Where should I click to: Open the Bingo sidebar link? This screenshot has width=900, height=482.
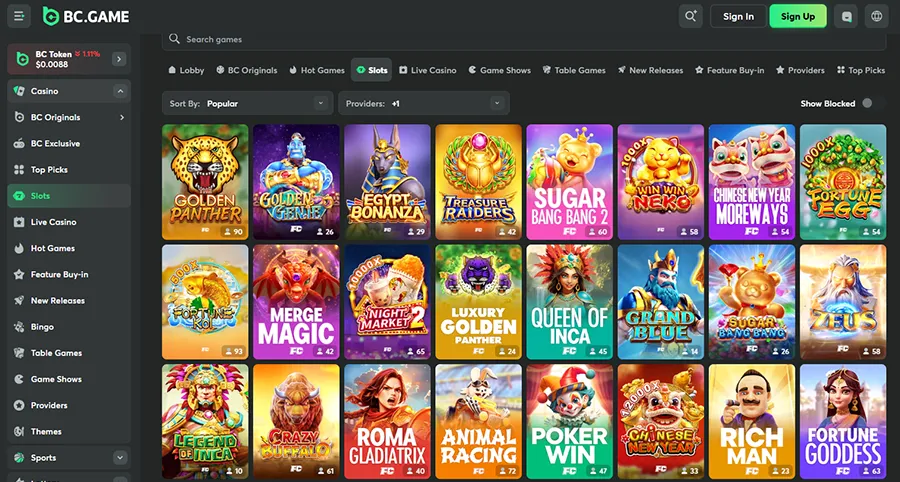(x=69, y=327)
